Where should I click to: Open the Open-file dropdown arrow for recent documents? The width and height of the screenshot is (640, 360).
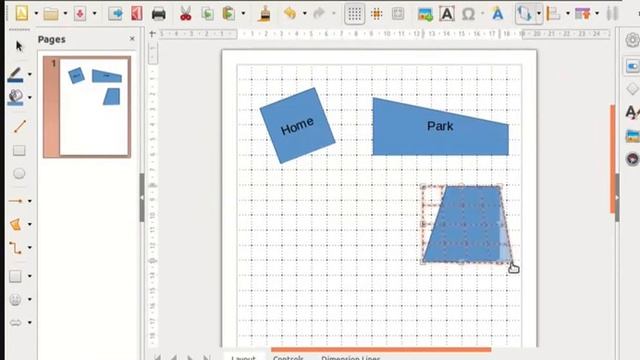(x=65, y=13)
